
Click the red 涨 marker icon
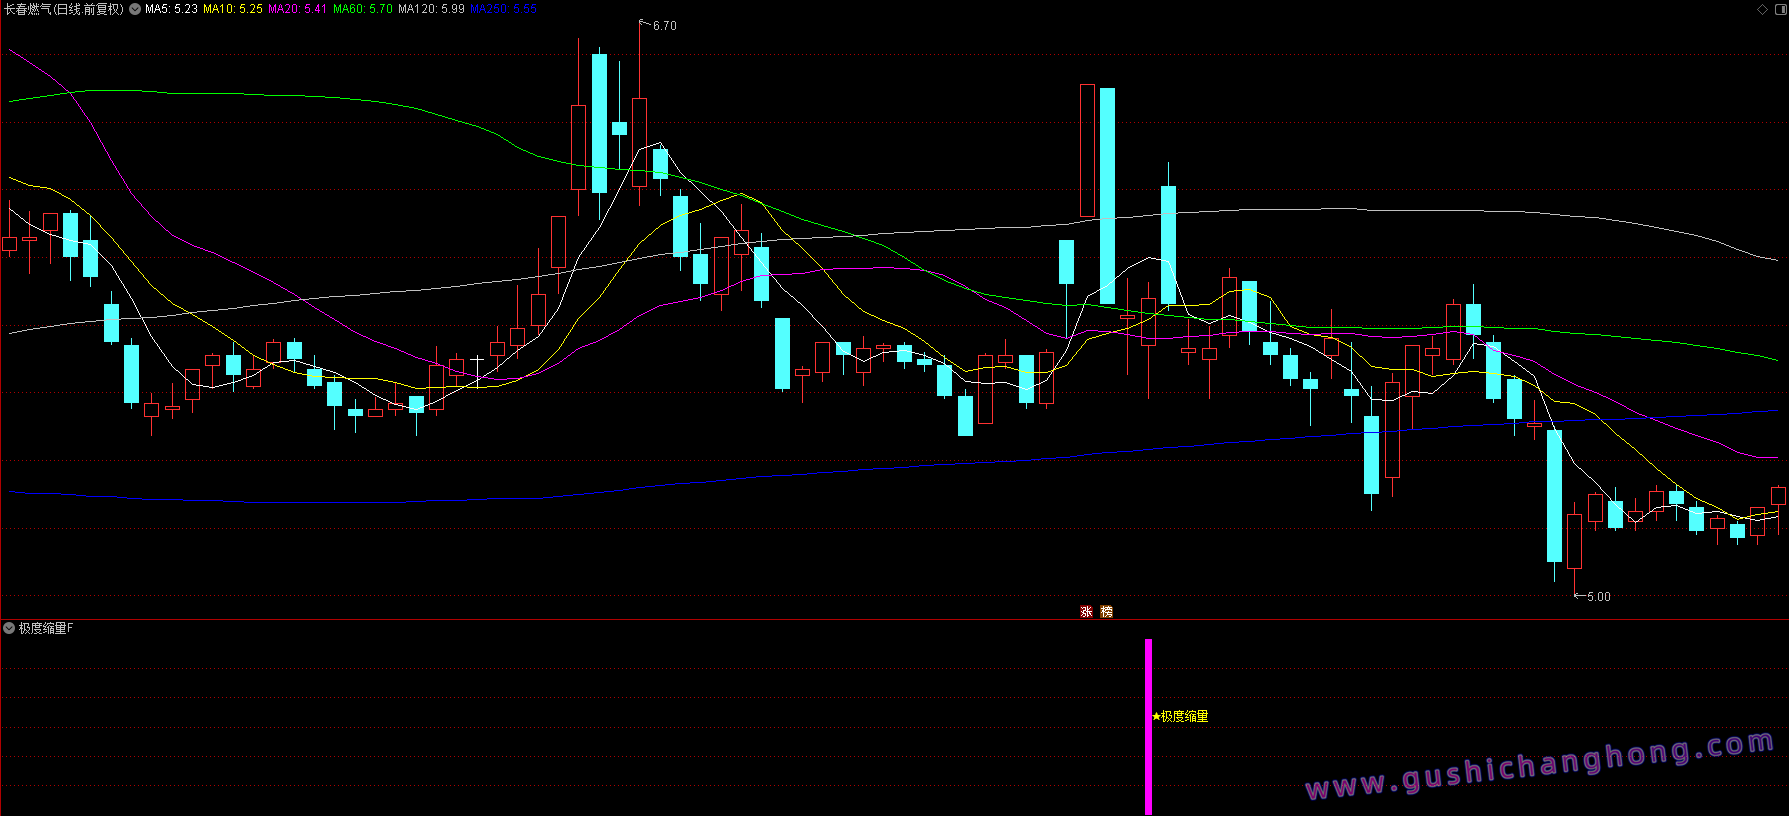(1086, 611)
